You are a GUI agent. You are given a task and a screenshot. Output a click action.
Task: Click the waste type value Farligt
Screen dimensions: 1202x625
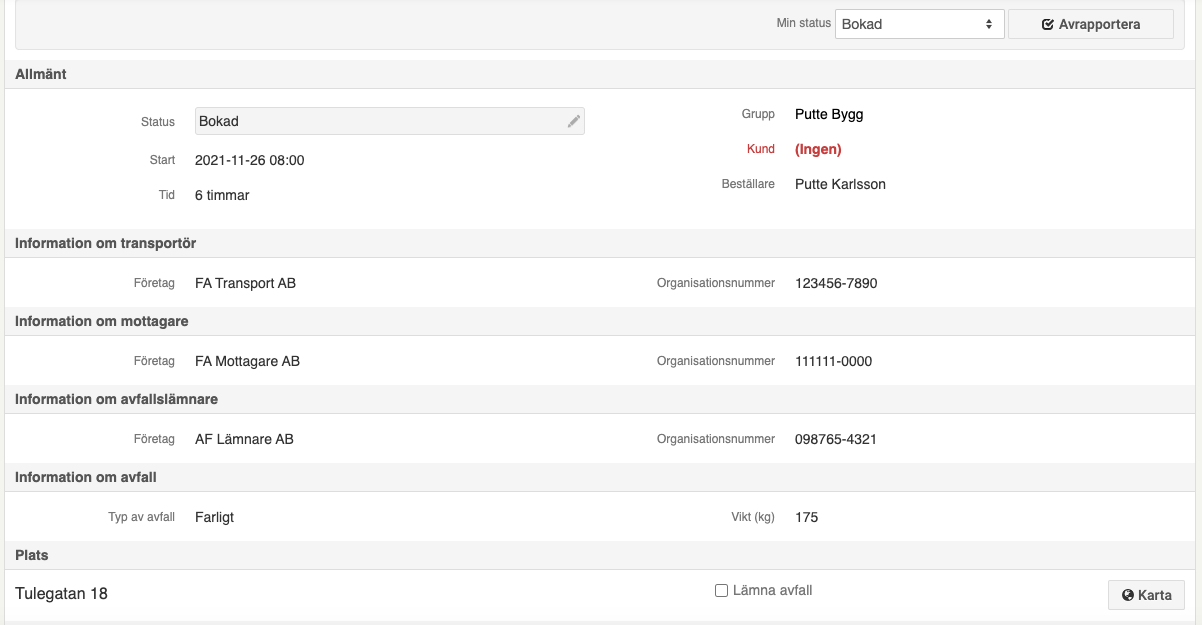214,517
